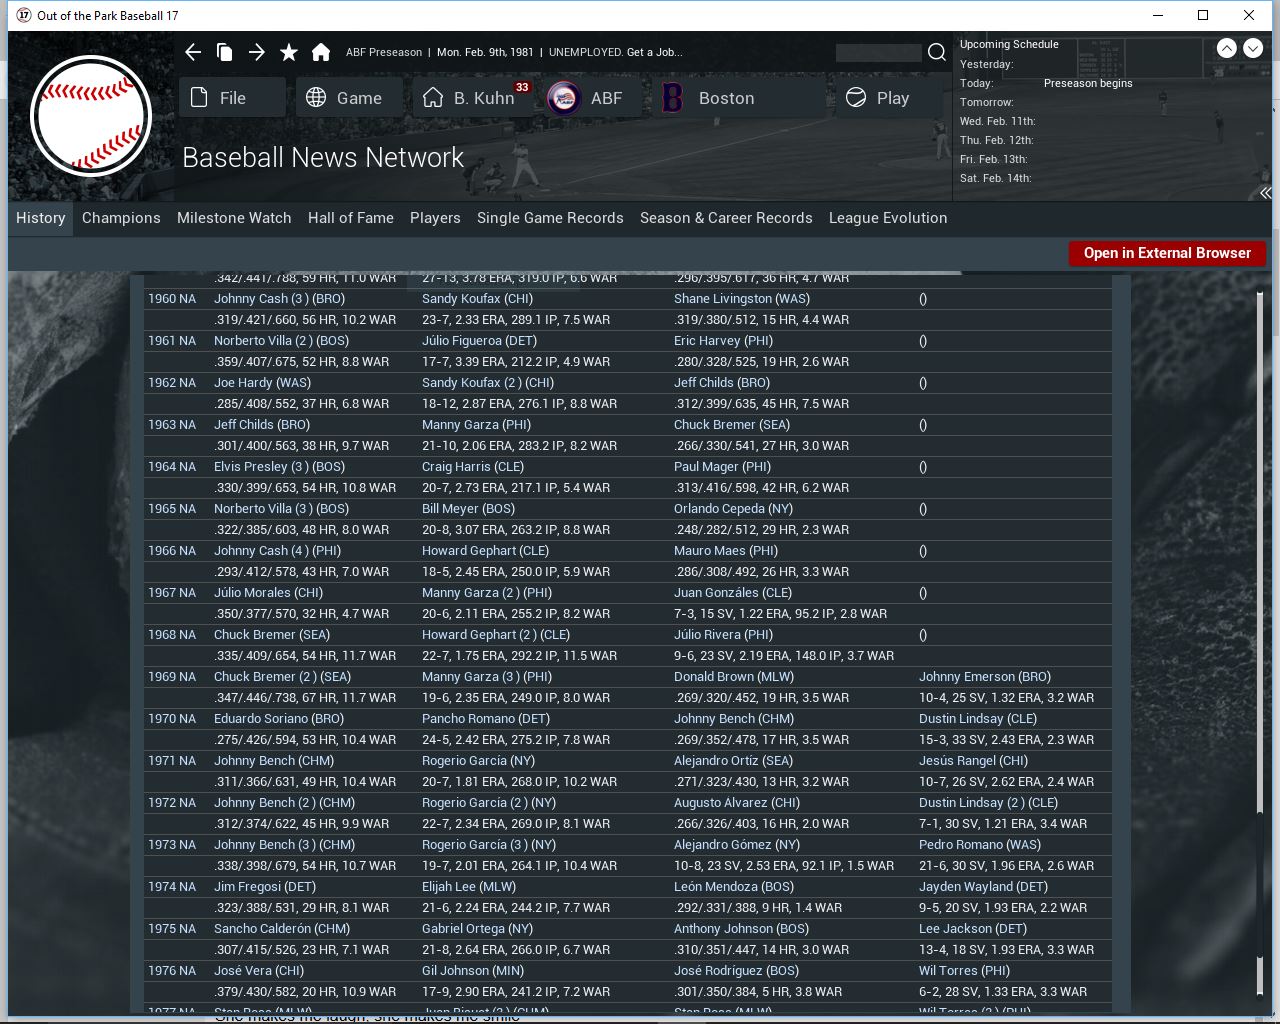Viewport: 1280px width, 1024px height.
Task: Switch to the Milestone Watch tab
Action: click(234, 218)
